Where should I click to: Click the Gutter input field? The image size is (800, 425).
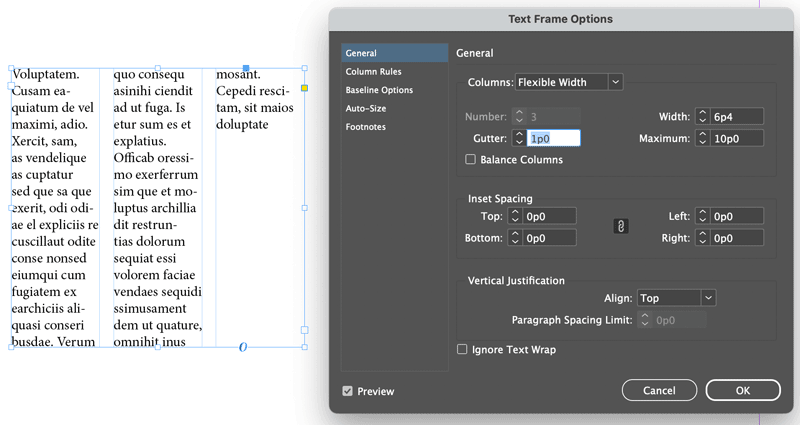tap(554, 138)
